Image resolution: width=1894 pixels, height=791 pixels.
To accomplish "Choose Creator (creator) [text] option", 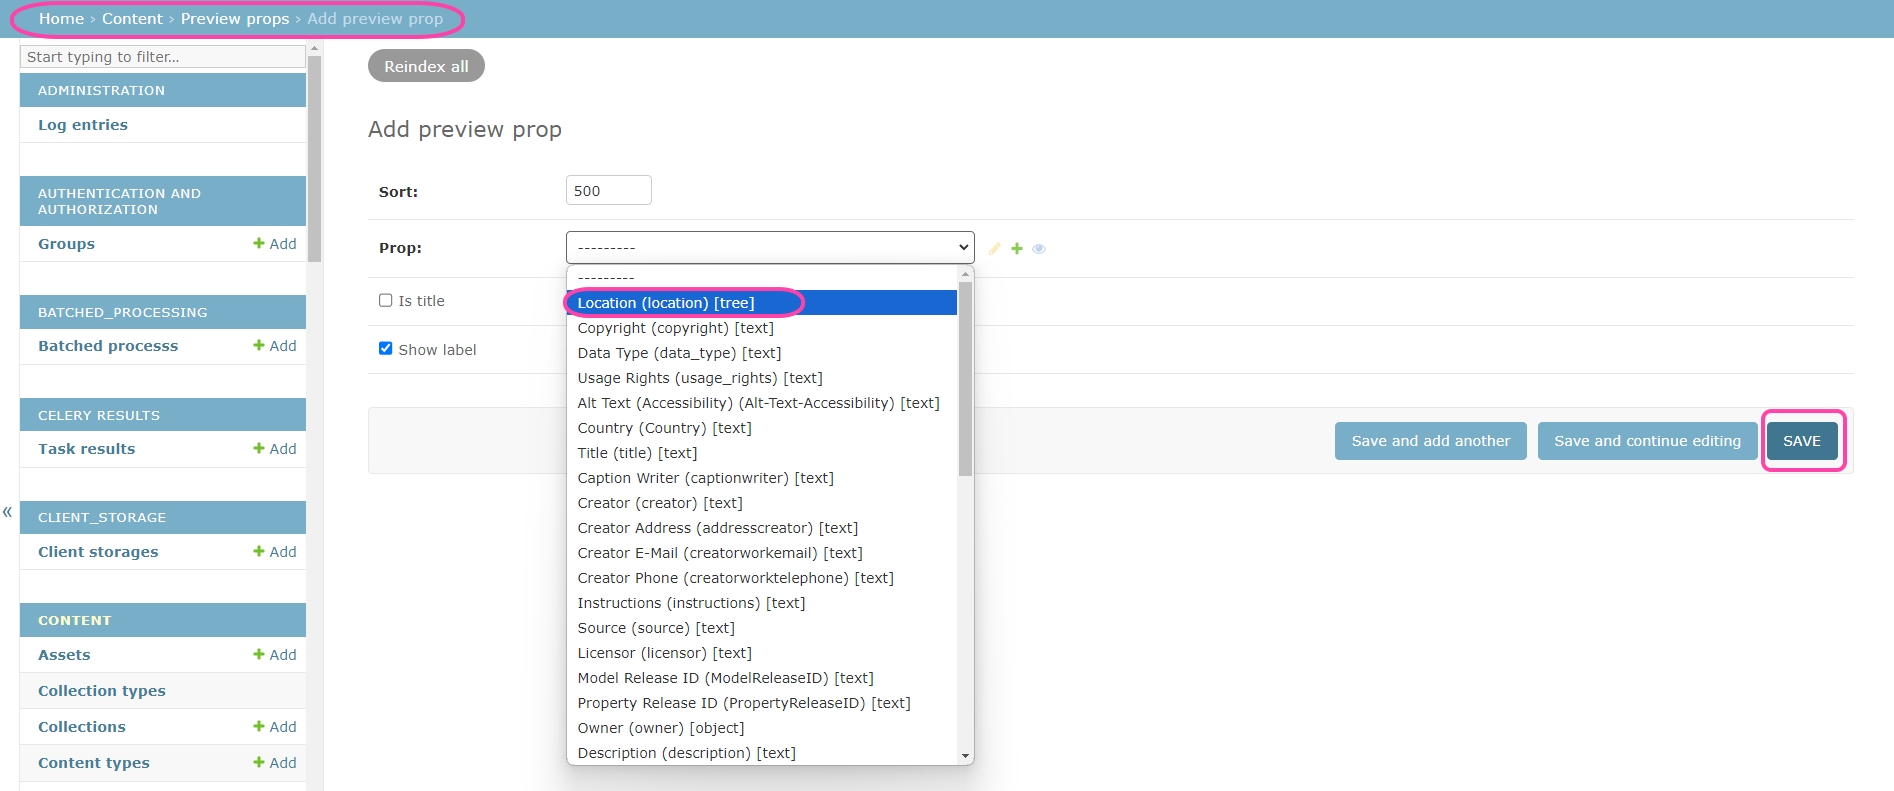I will coord(762,503).
